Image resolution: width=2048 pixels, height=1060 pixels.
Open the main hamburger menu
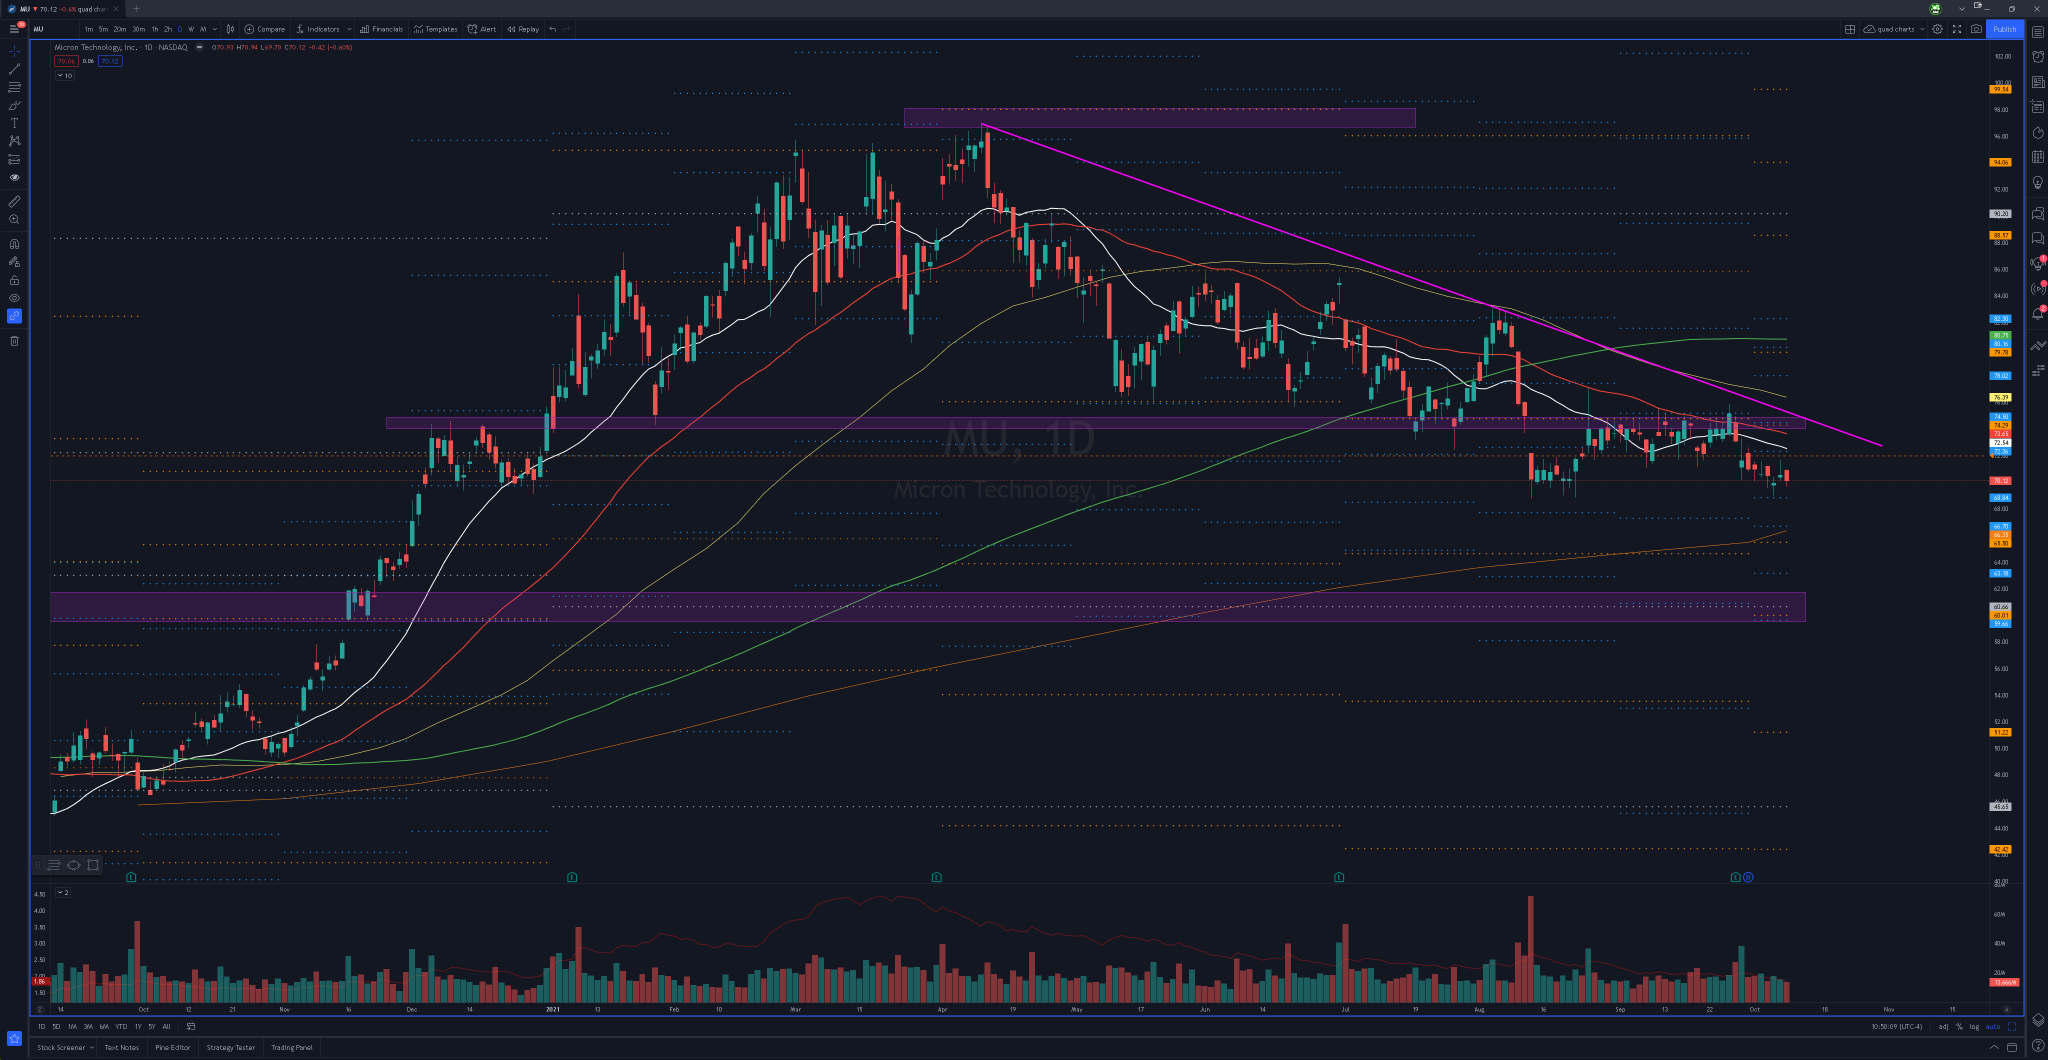(14, 29)
